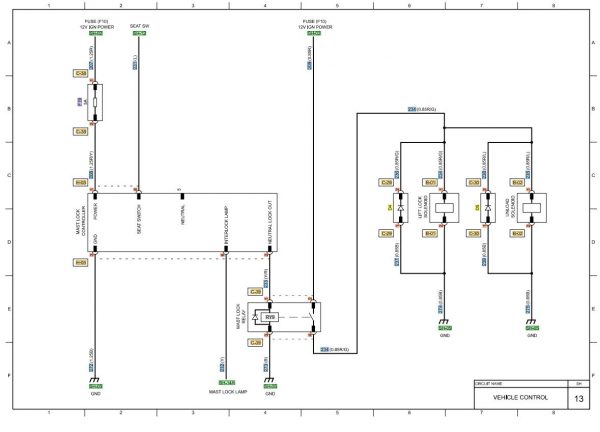Screen dimensions: 600x432
Task: Click C-39 connector tag below the relay
Action: point(255,342)
